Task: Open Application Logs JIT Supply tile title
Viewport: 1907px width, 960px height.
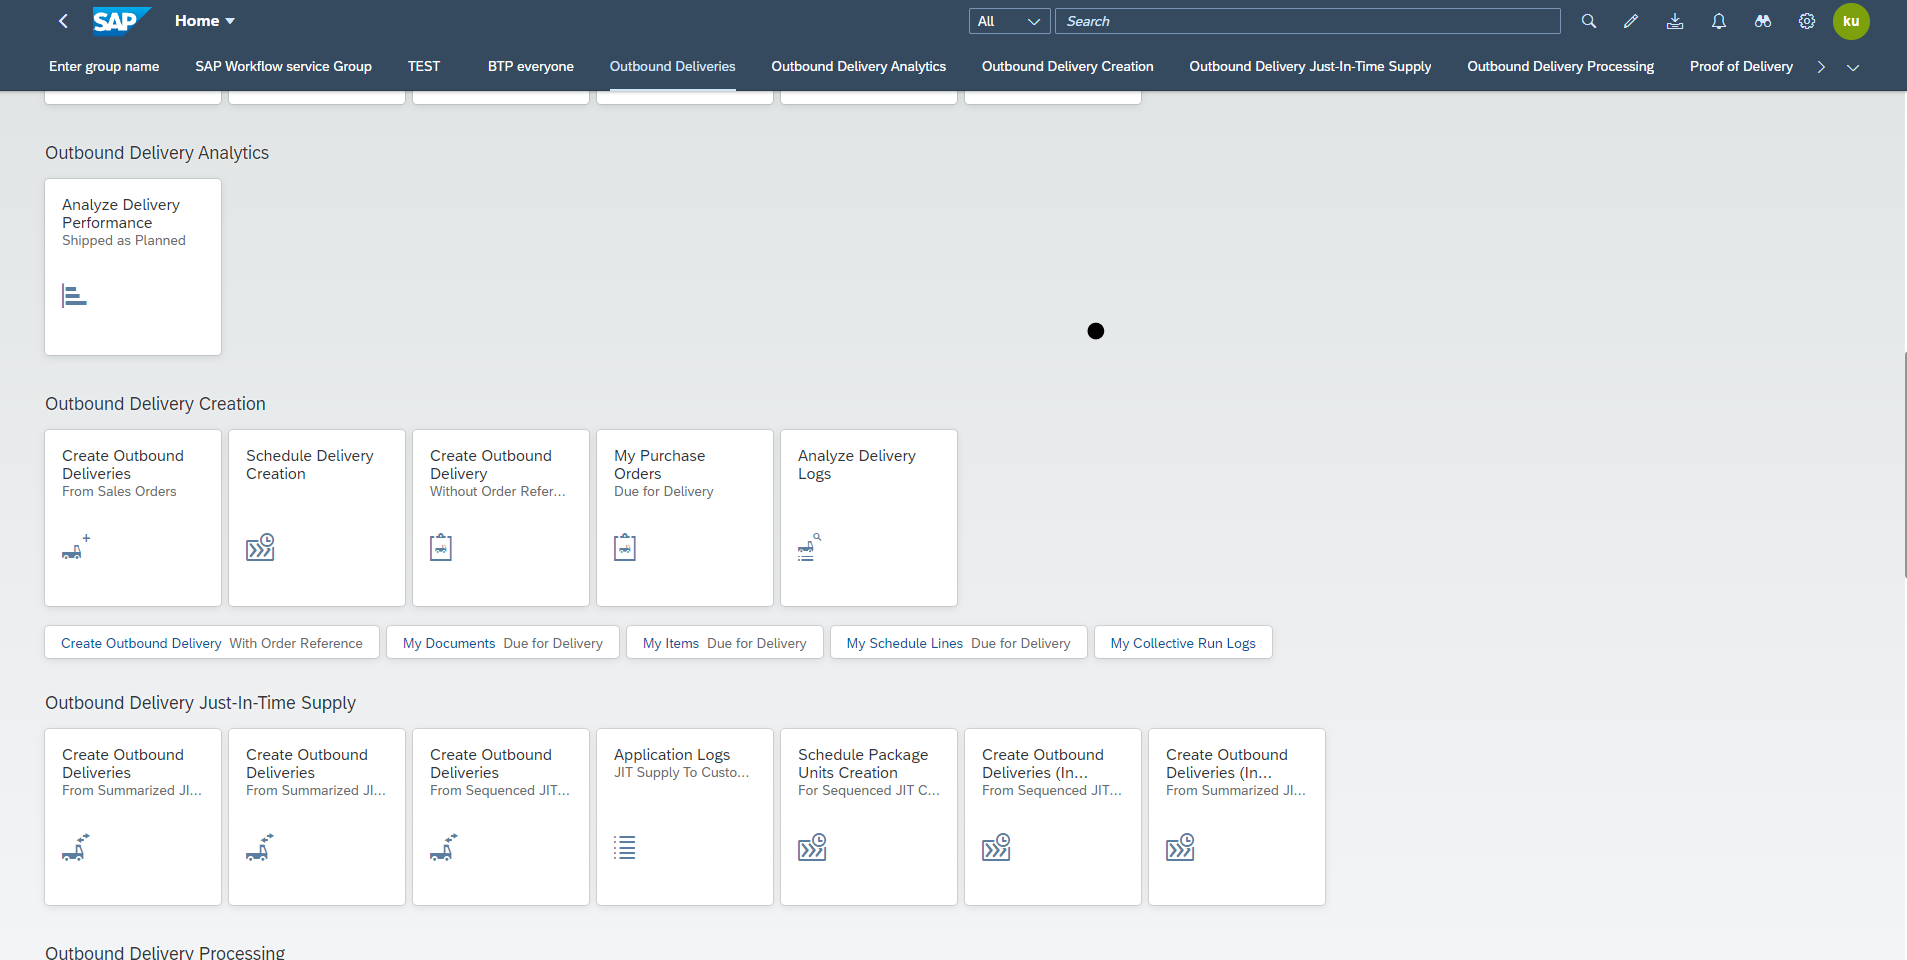Action: 672,755
